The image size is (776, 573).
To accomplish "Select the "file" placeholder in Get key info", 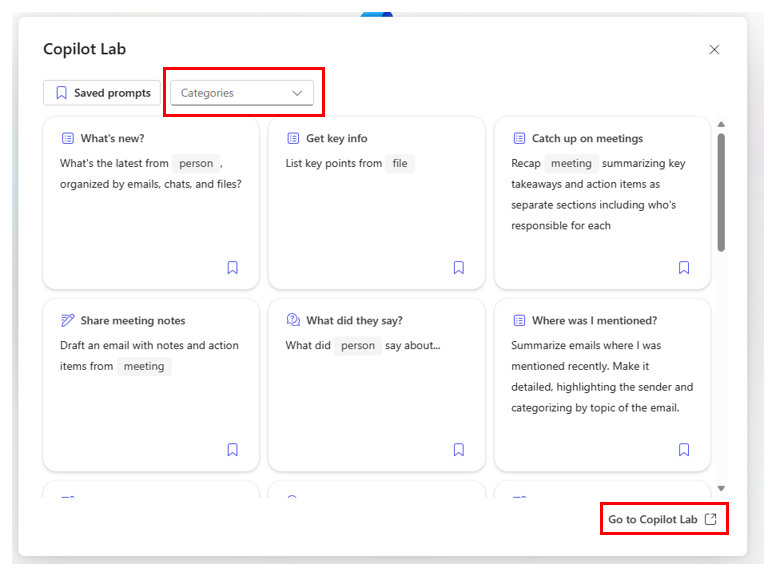I will 400,163.
